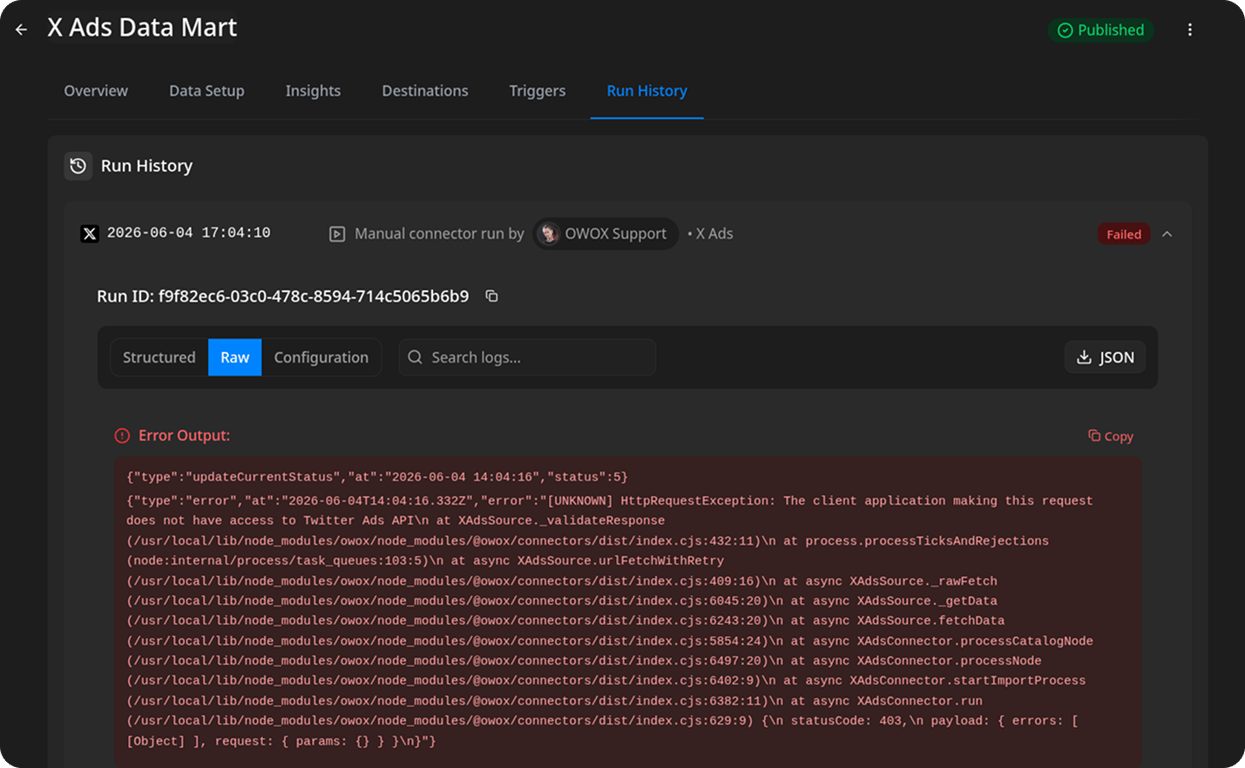The image size is (1245, 768).
Task: Click the Published status badge
Action: [x=1101, y=30]
